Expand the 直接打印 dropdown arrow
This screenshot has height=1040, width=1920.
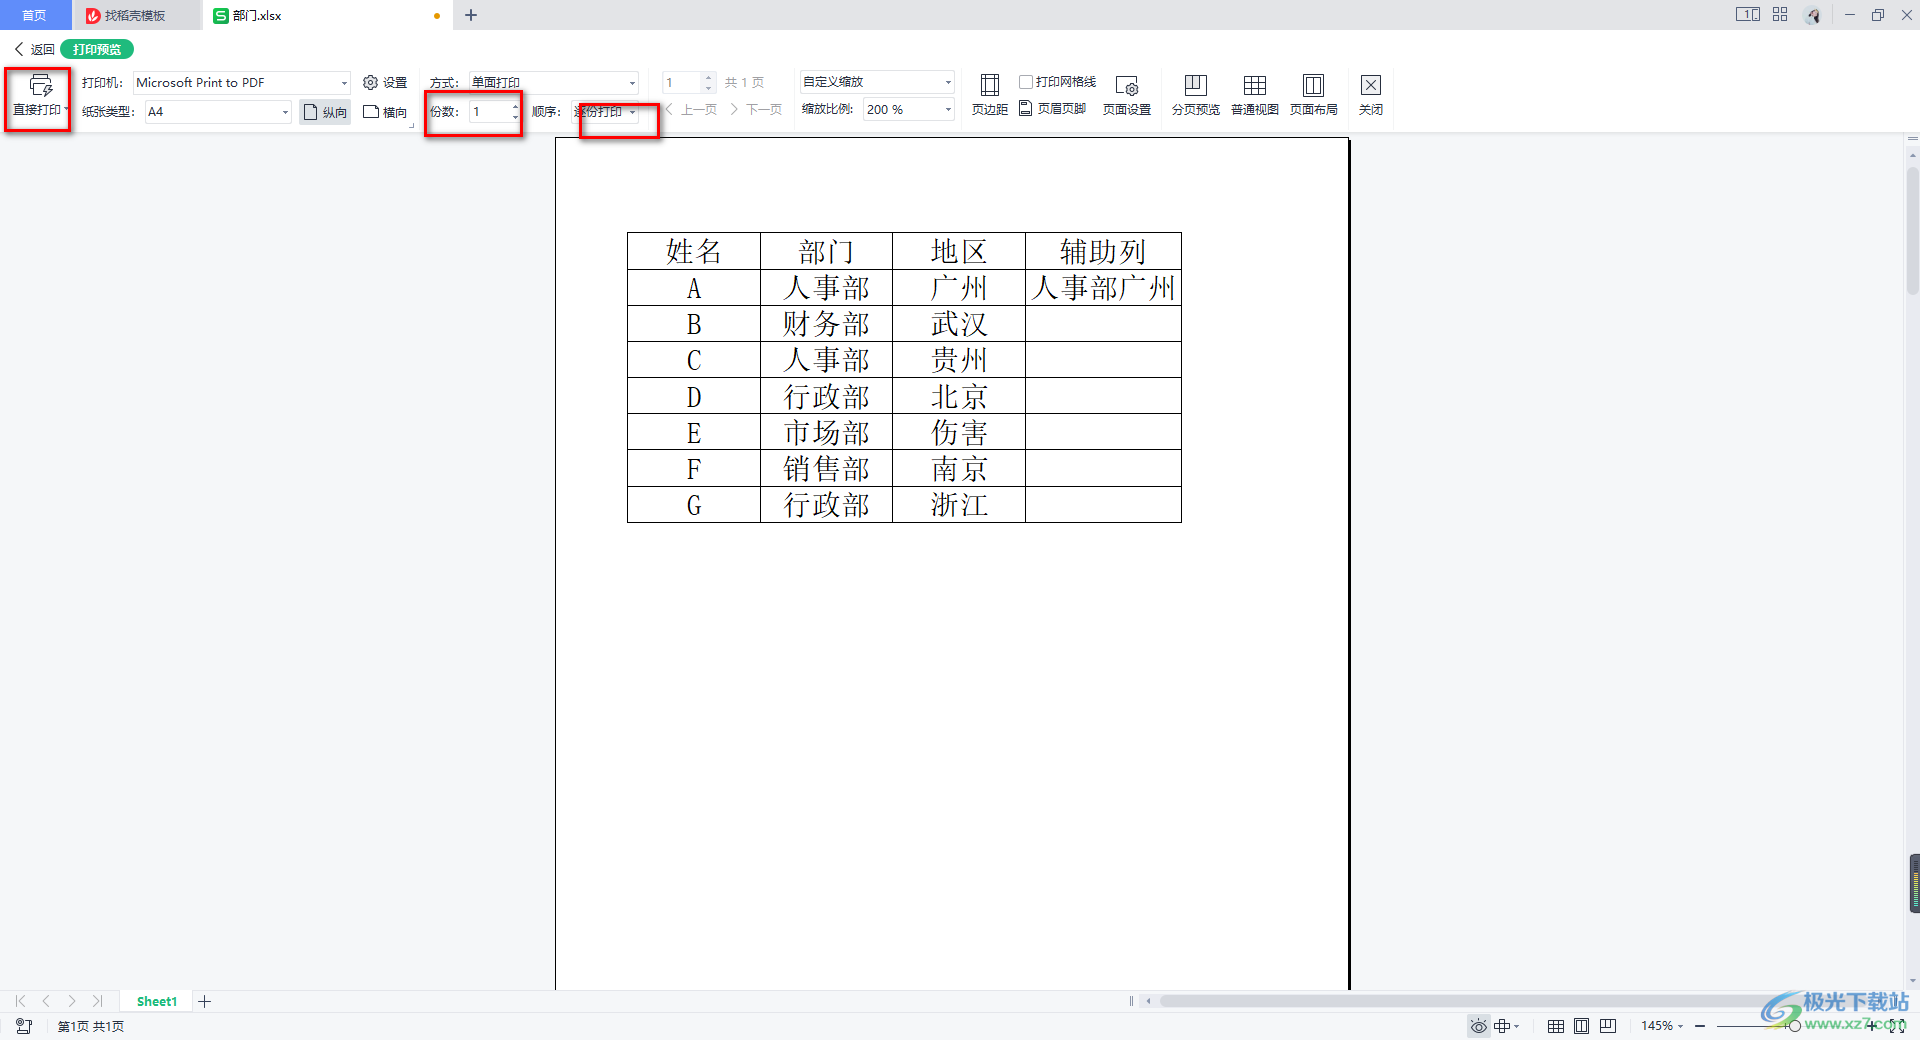tap(66, 110)
